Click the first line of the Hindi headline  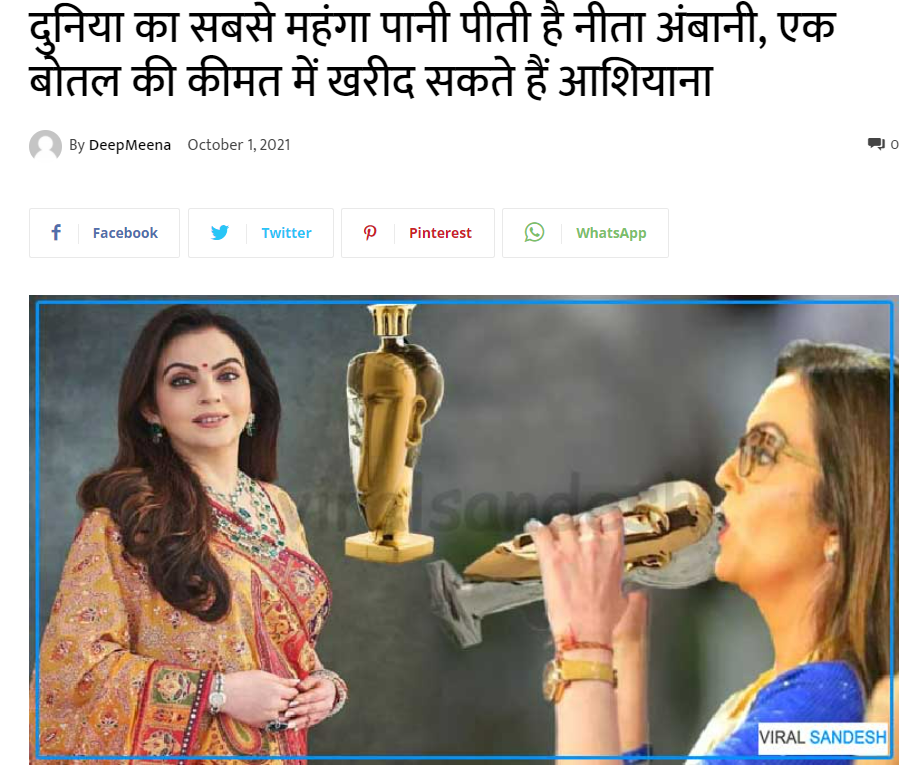[x=433, y=28]
